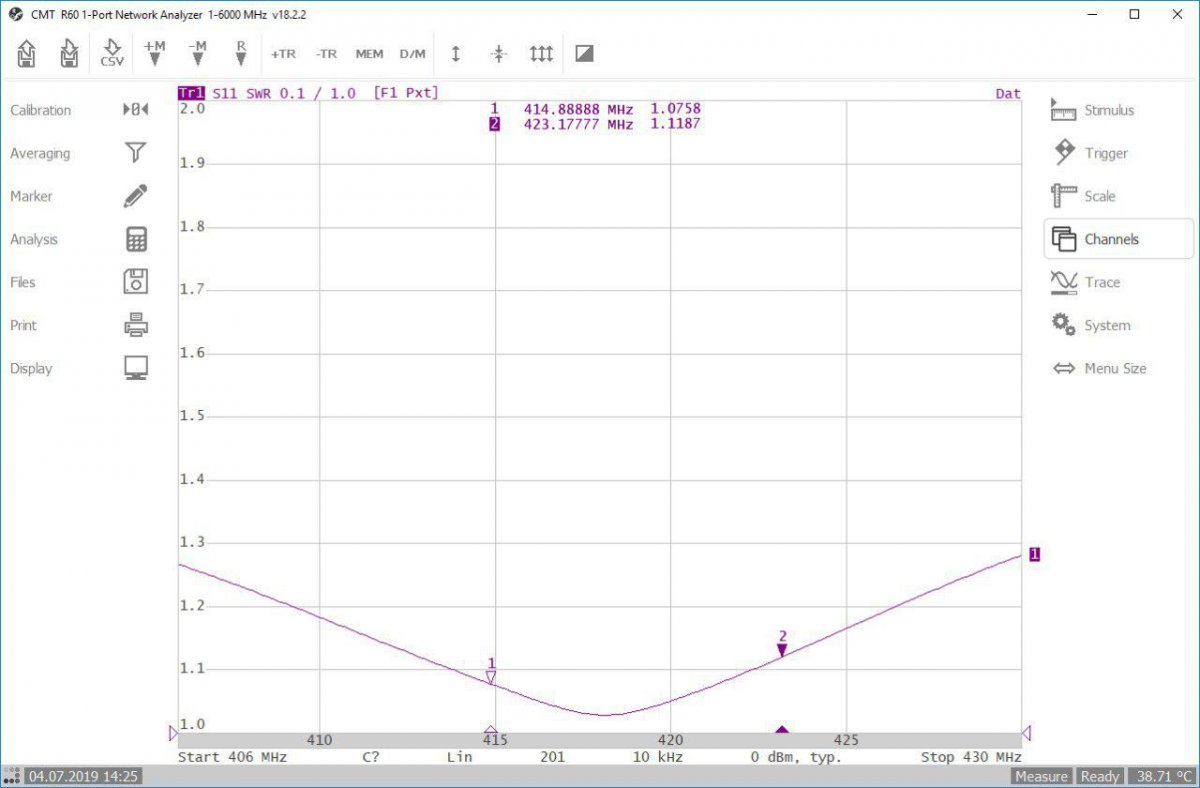Open the Display menu

(x=78, y=368)
